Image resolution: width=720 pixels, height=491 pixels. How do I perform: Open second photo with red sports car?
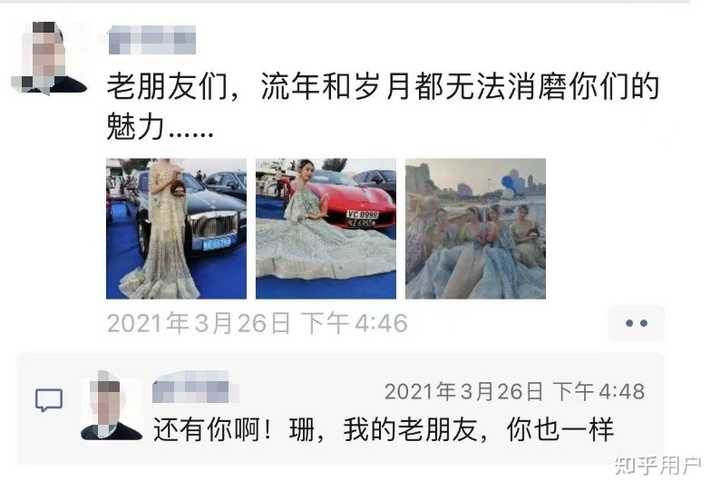326,229
